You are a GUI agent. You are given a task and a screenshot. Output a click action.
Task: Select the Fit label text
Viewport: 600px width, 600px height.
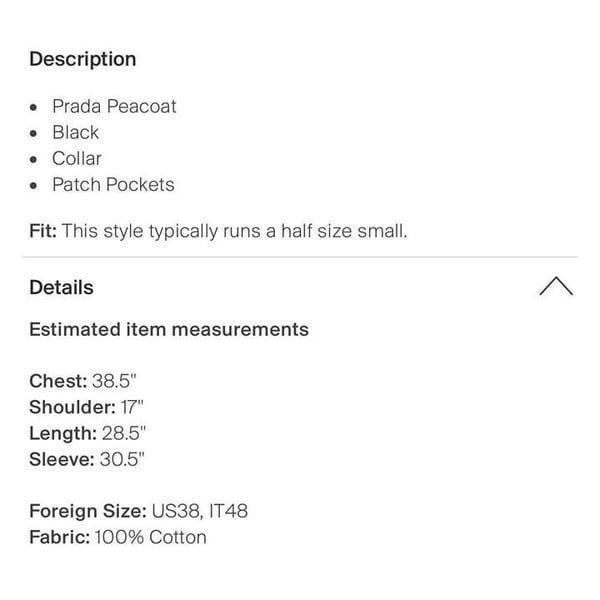coord(43,231)
